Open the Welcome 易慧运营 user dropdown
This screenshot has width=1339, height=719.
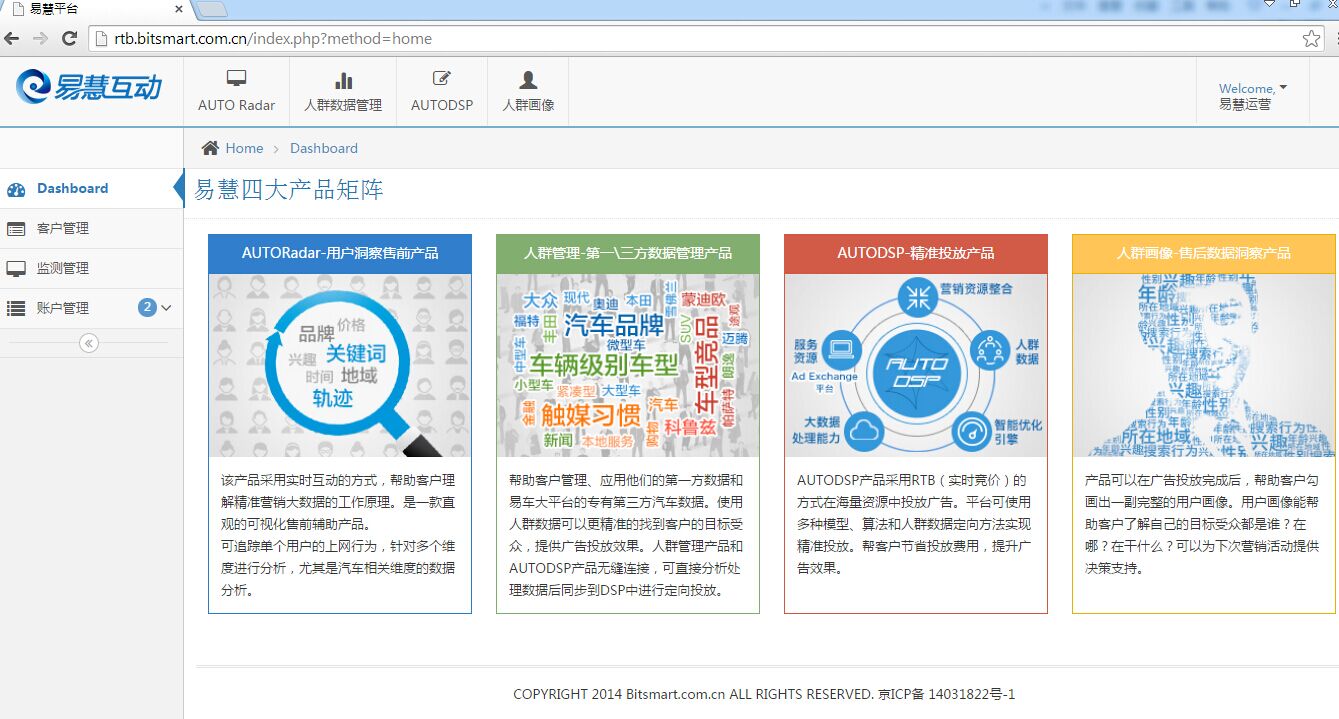coord(1252,95)
